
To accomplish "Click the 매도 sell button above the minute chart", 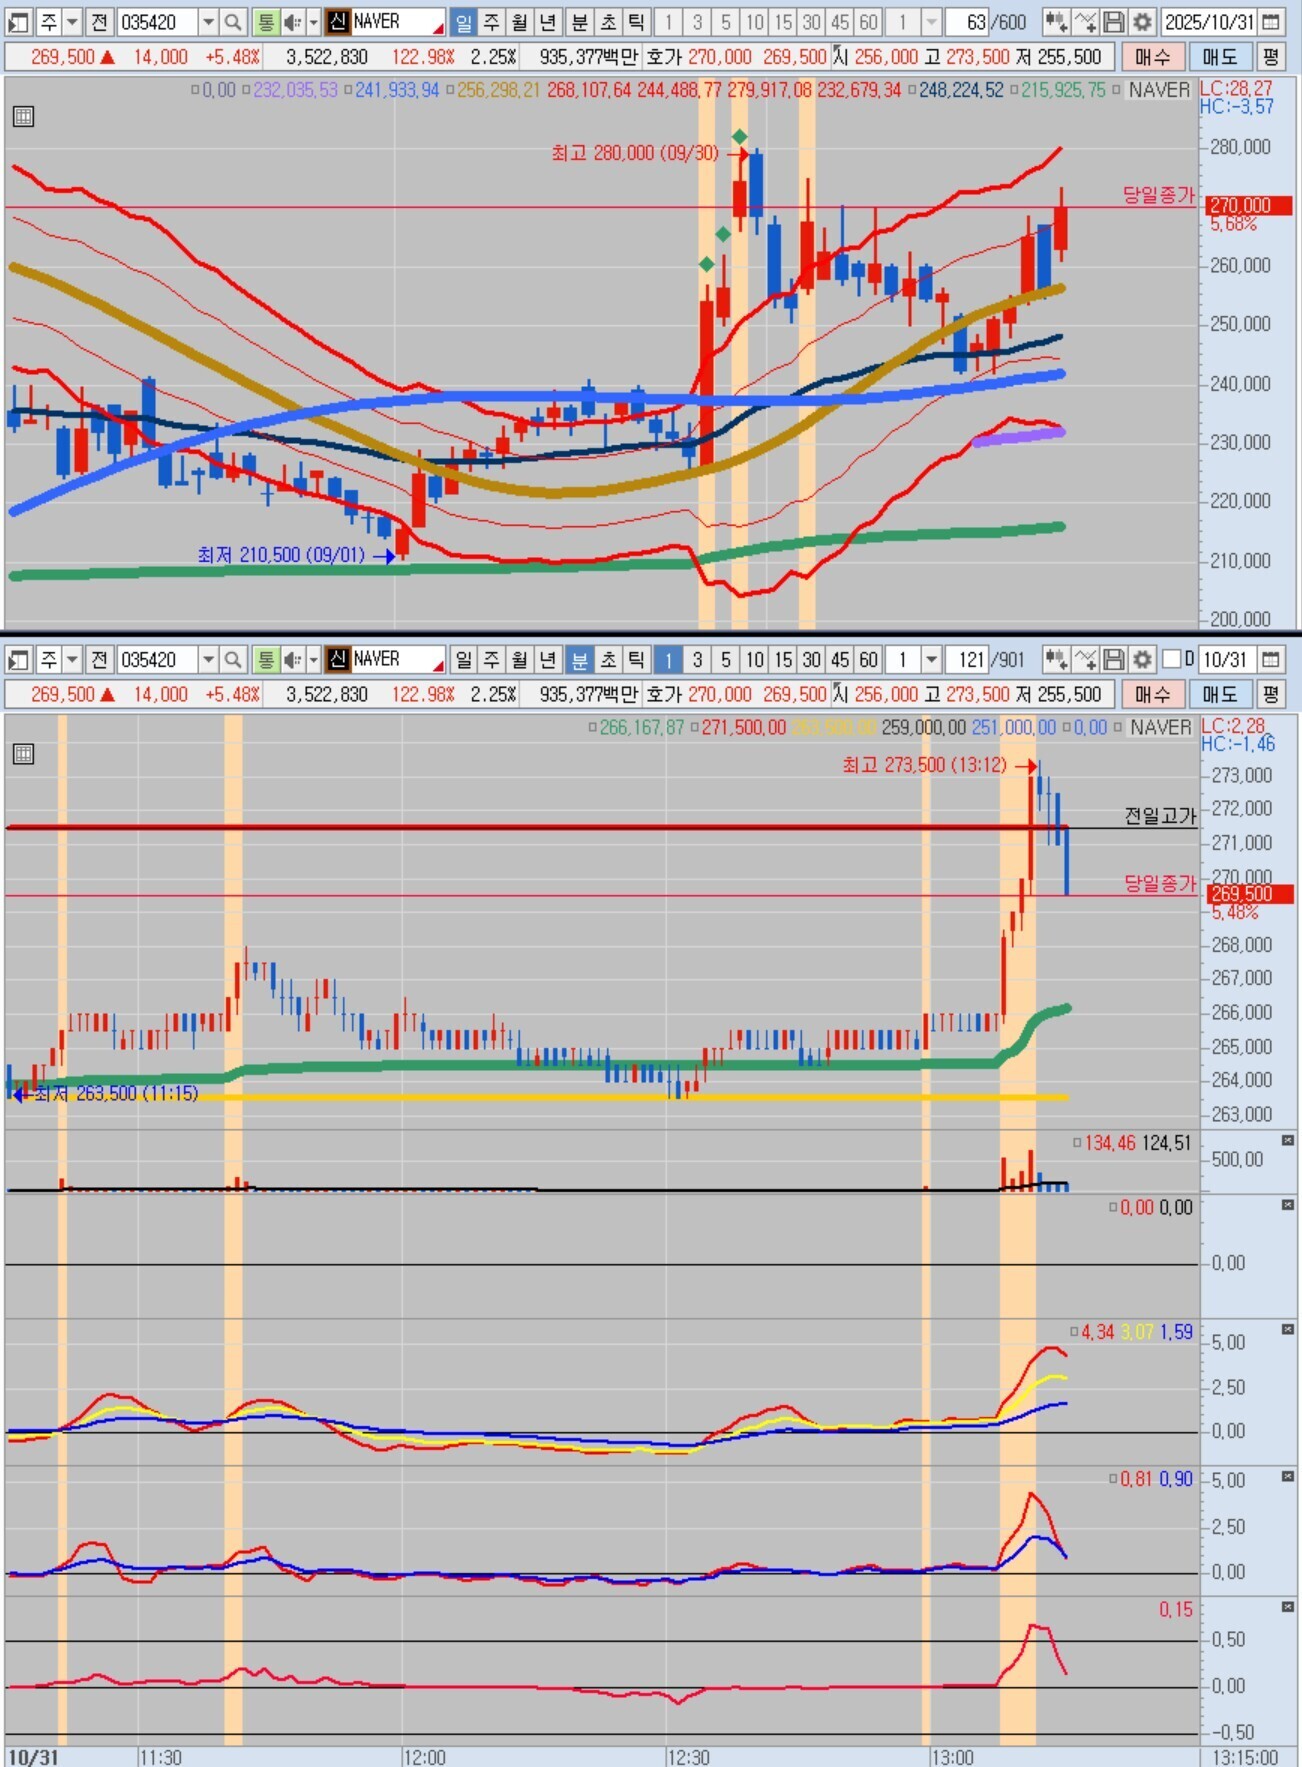I will [1220, 694].
